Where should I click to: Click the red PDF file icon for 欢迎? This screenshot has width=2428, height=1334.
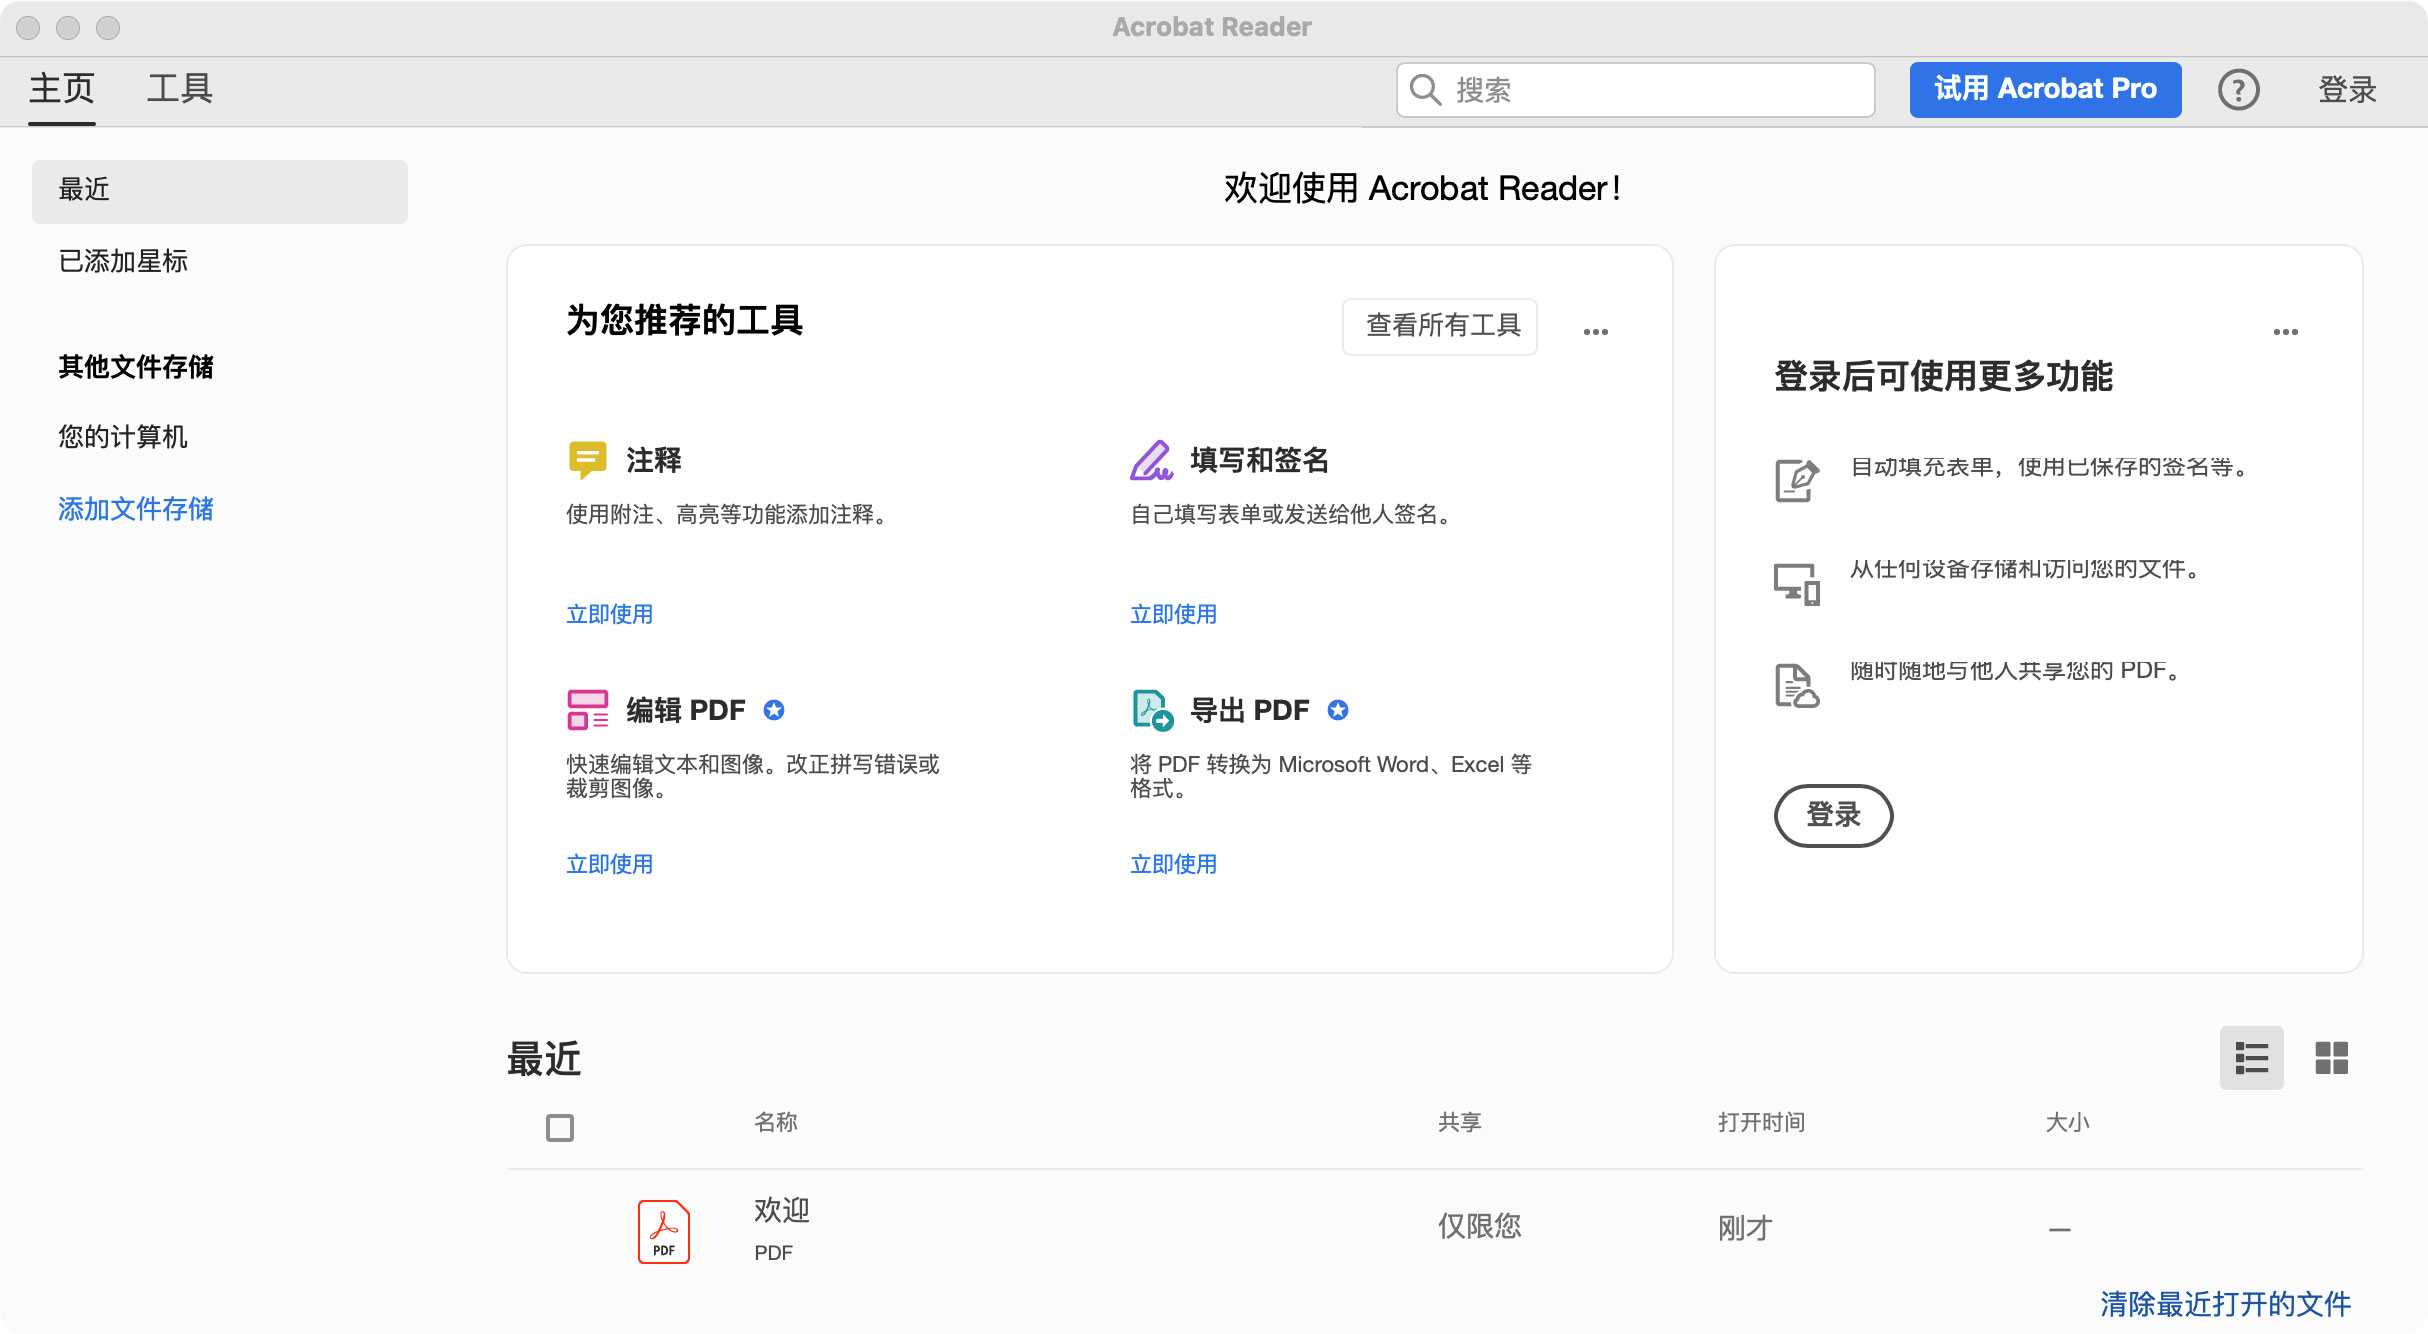click(x=664, y=1232)
